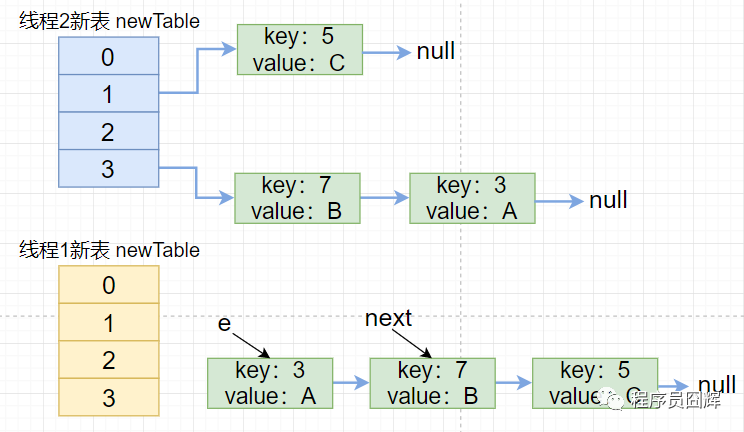Click key 7 node pointed to by next
This screenshot has height=432, width=744.
[x=432, y=383]
